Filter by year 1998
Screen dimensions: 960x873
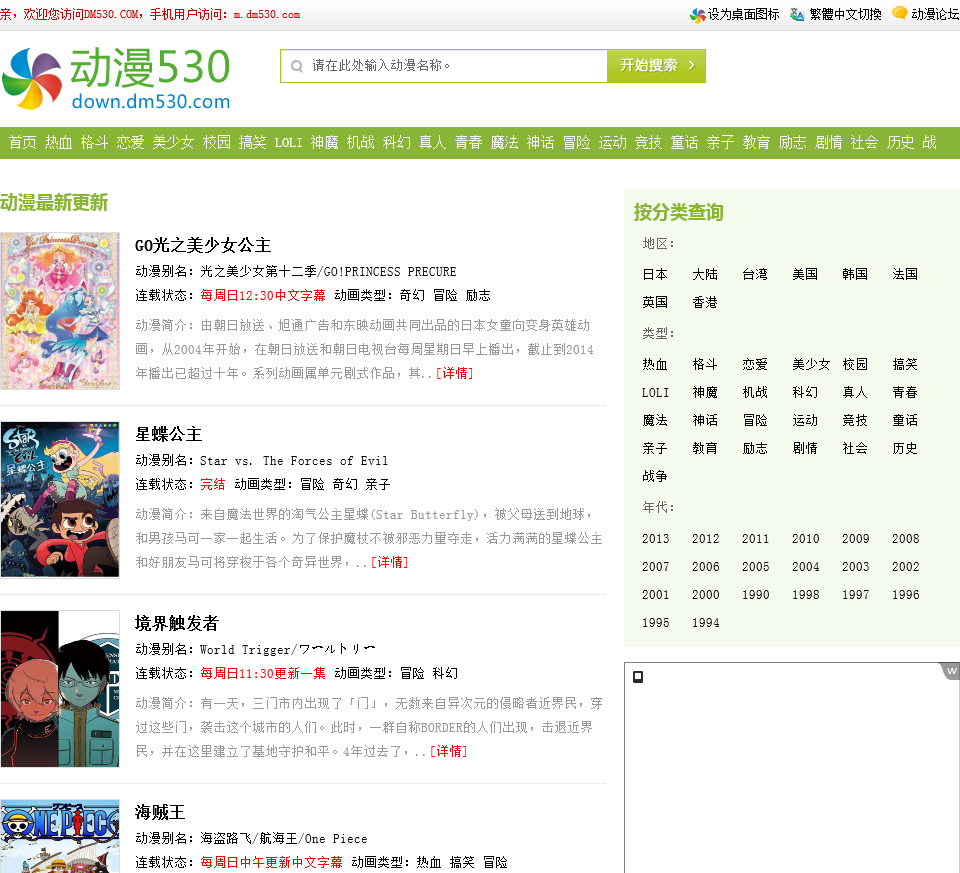806,595
